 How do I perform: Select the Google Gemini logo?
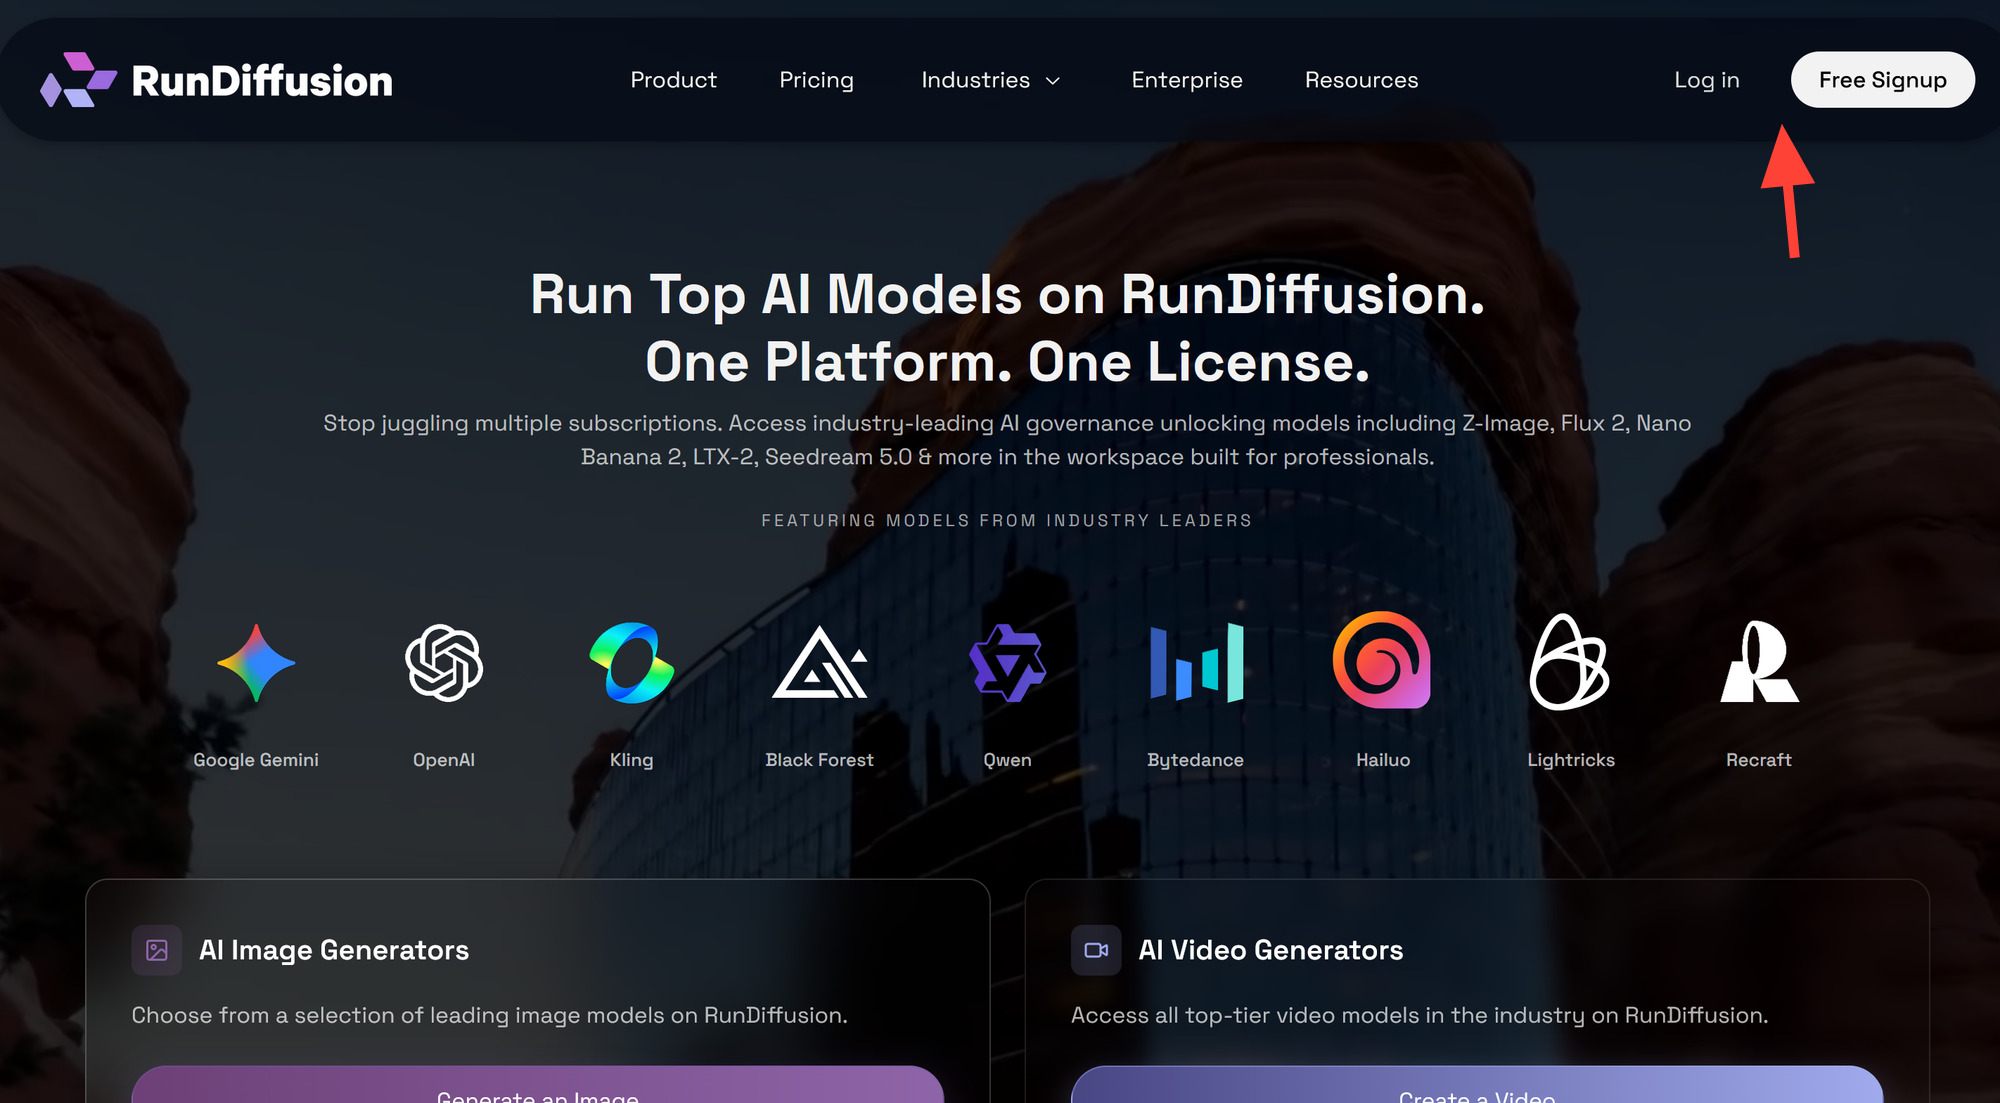point(255,662)
